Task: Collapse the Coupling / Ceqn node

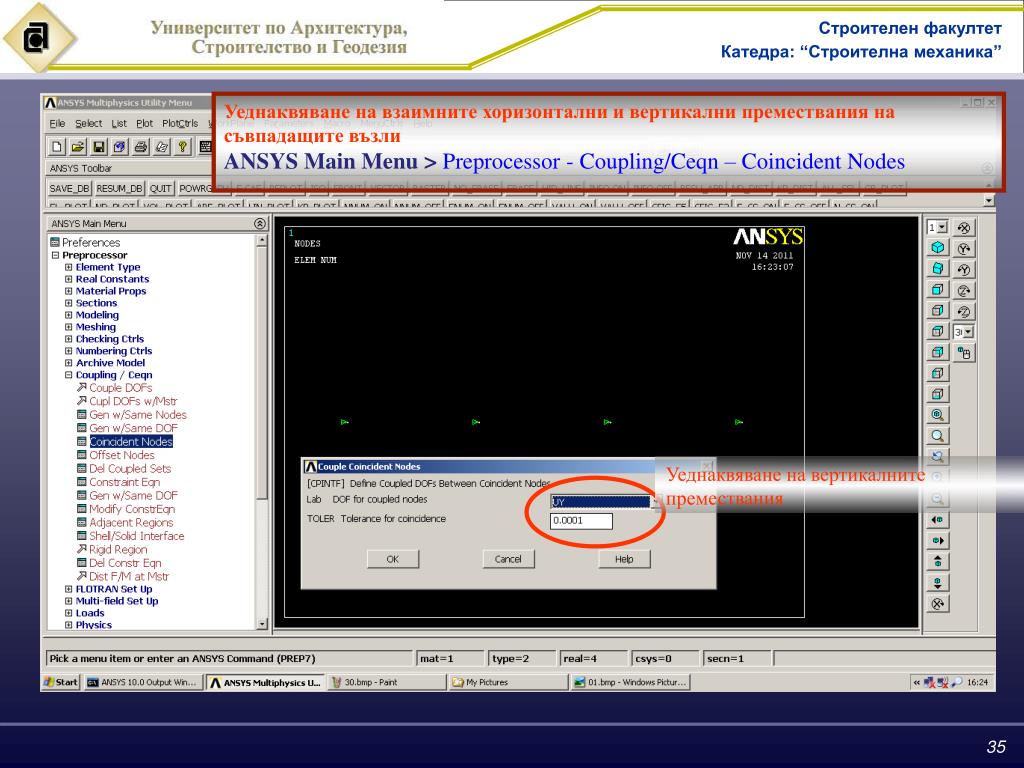Action: tap(69, 375)
